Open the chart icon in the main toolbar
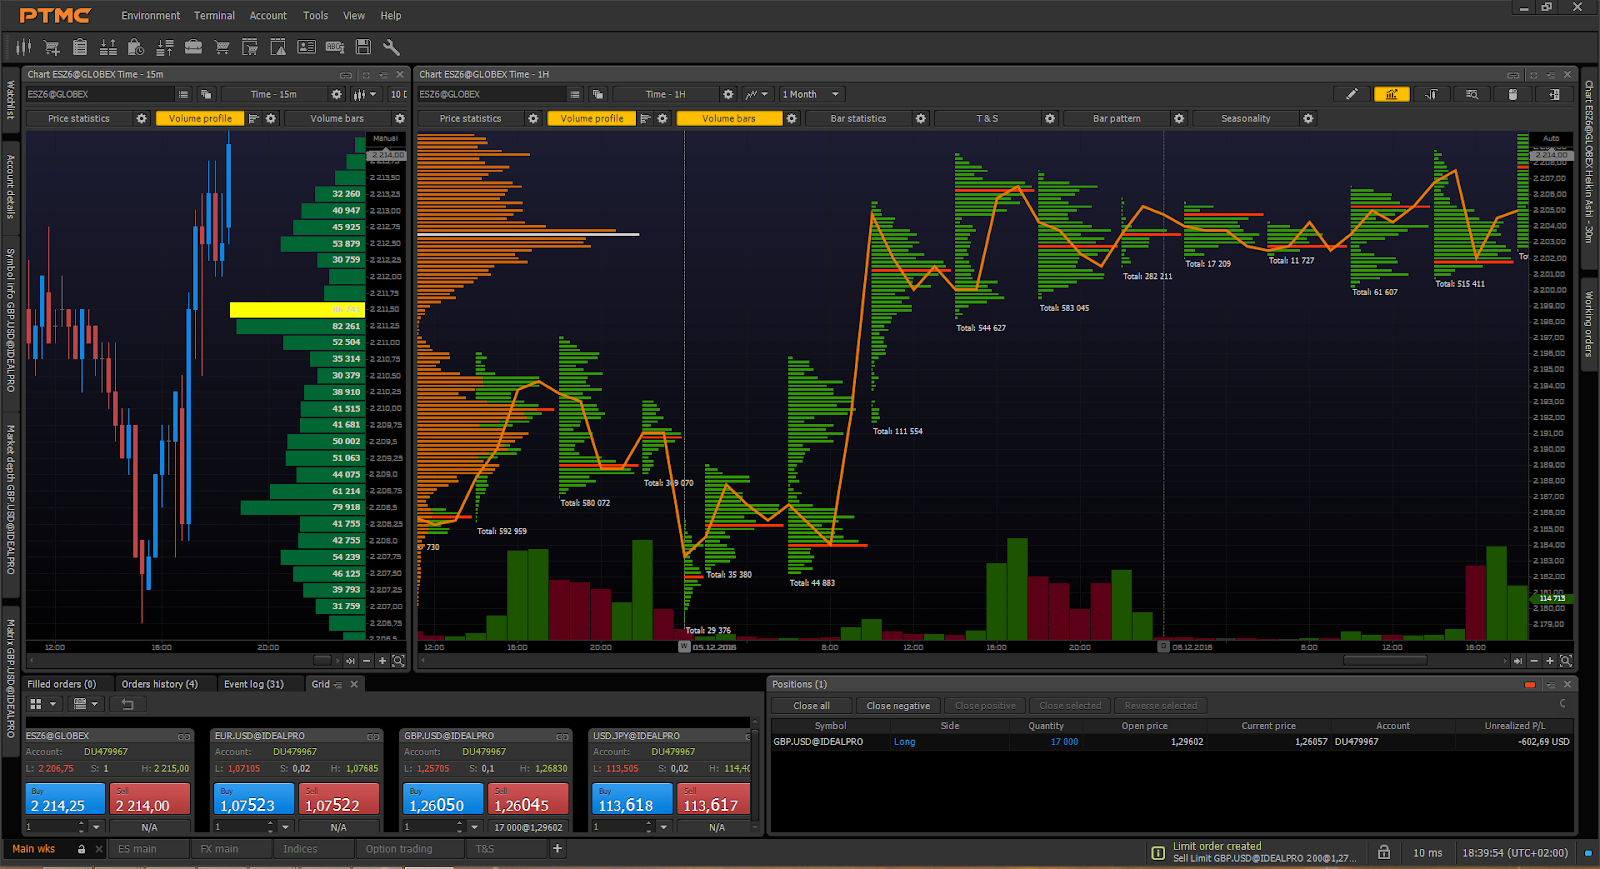Viewport: 1600px width, 869px height. coord(24,47)
